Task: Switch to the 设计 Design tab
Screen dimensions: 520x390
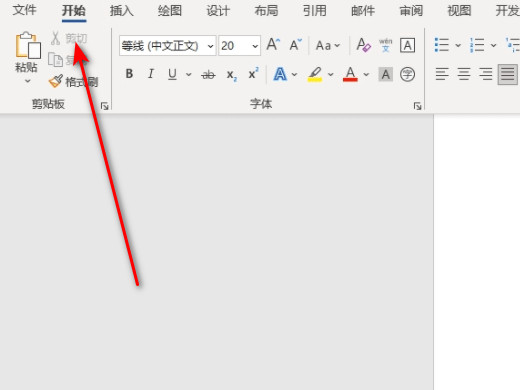Action: pyautogui.click(x=218, y=11)
